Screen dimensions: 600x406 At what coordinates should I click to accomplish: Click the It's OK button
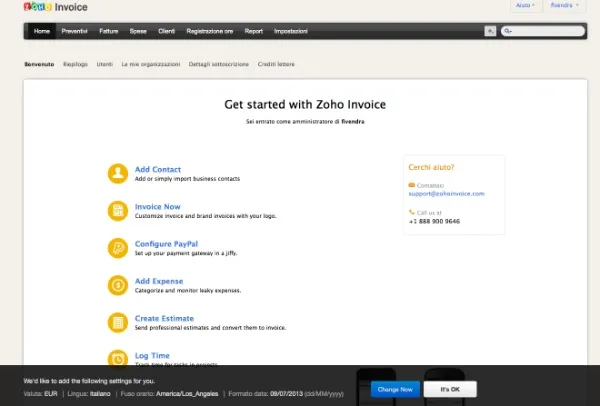pyautogui.click(x=450, y=389)
